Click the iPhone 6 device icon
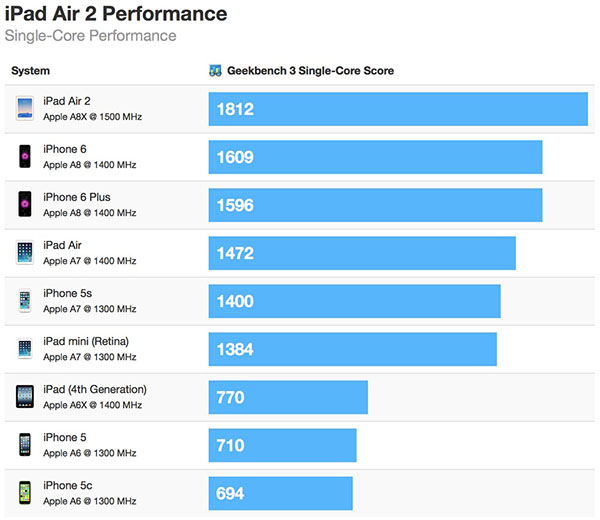This screenshot has height=520, width=600. pos(25,157)
